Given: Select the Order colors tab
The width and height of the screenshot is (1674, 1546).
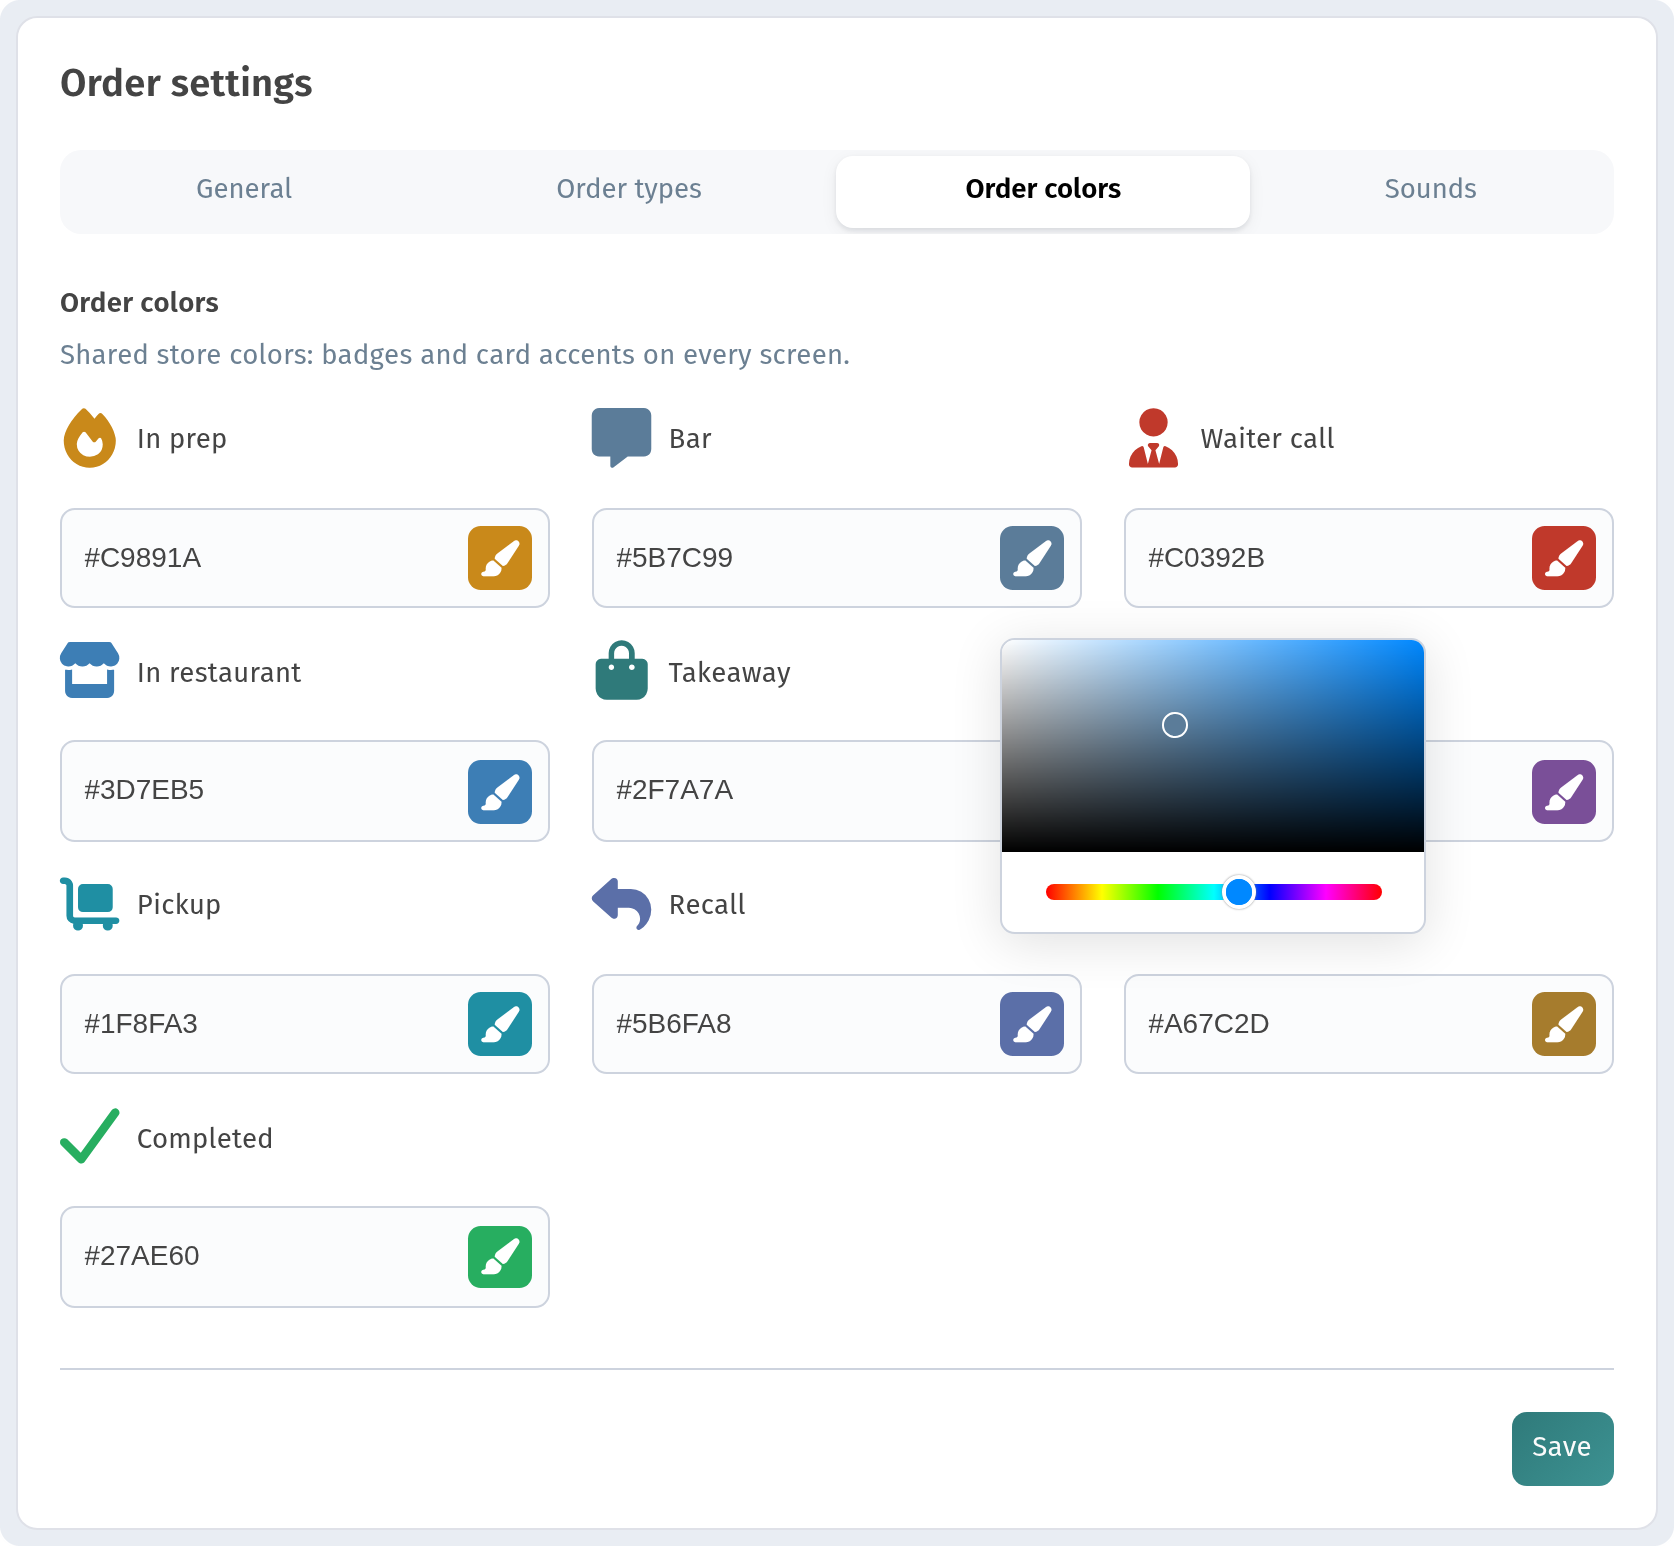Looking at the screenshot, I should pyautogui.click(x=1043, y=191).
